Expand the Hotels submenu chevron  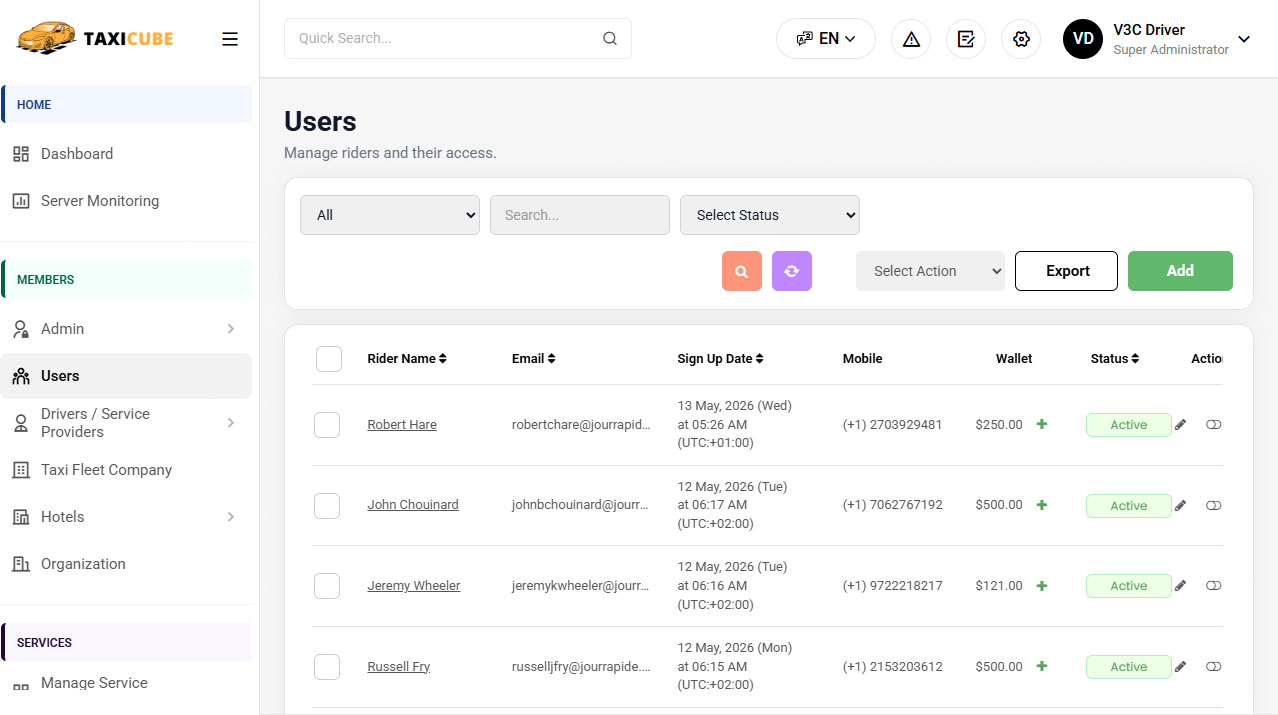click(x=231, y=517)
